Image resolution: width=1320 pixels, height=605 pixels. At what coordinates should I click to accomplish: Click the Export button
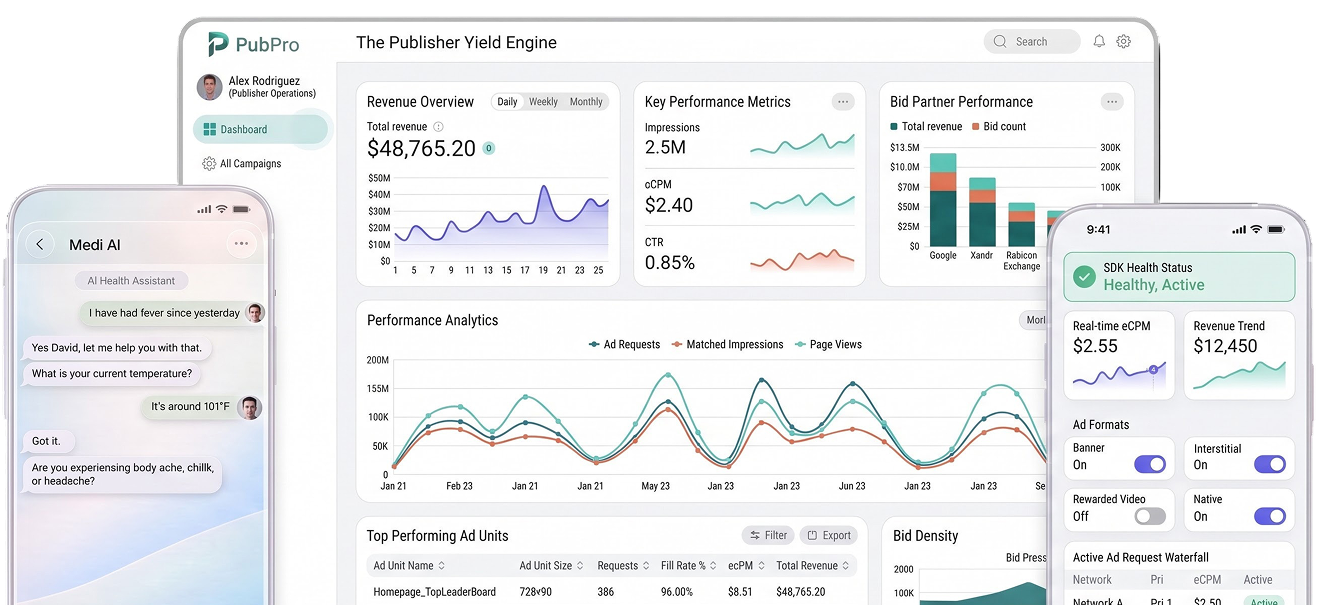click(829, 535)
